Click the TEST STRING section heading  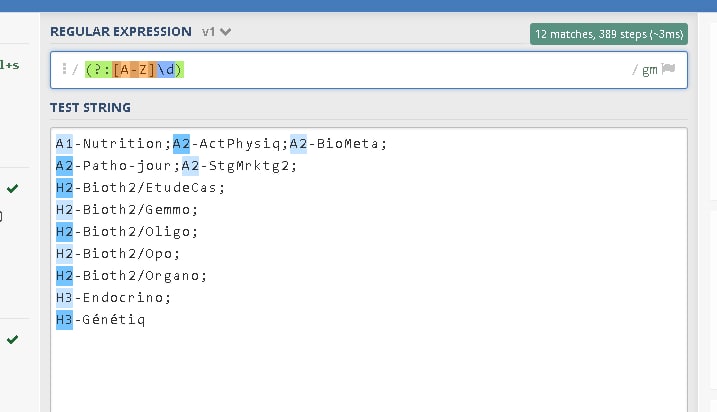tap(91, 107)
